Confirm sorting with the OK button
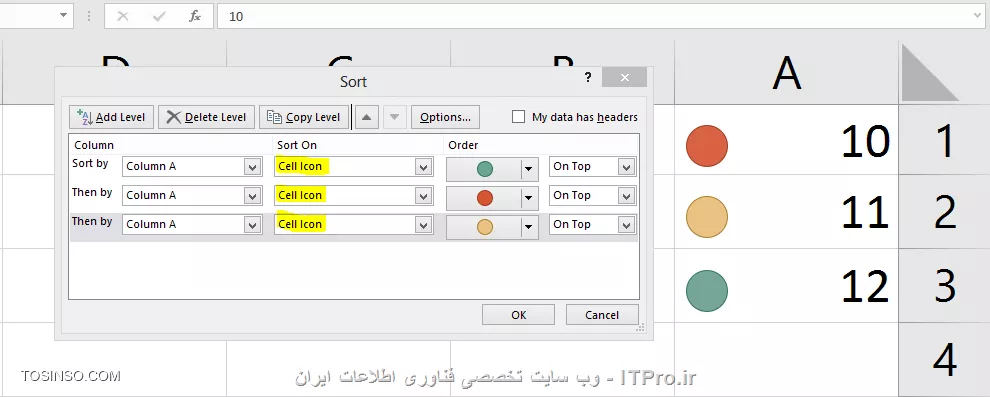The width and height of the screenshot is (990, 397). tap(518, 315)
